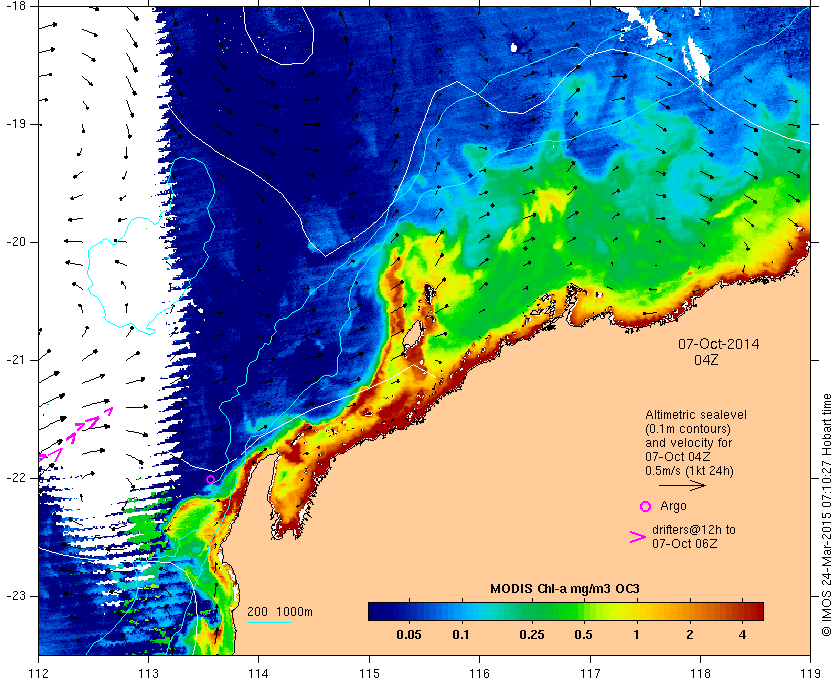Click the dark red end of the colorbar above 4

point(753,611)
